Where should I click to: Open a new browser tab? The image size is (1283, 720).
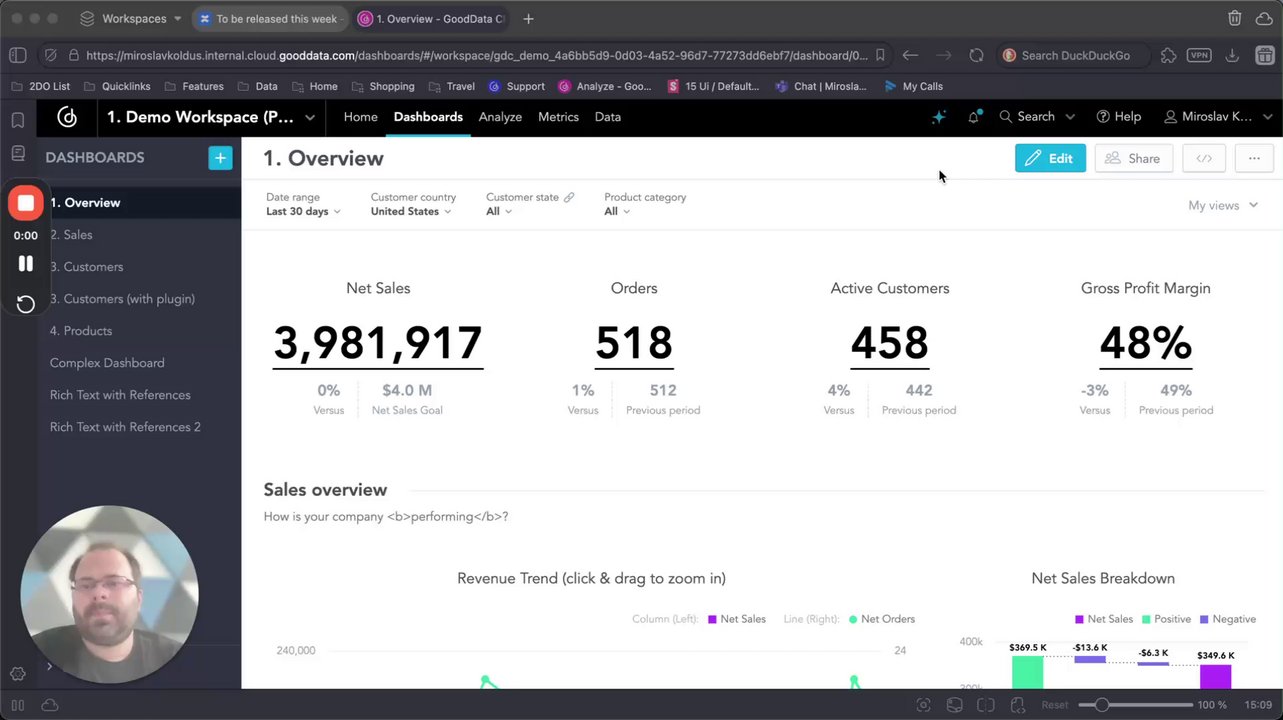(x=528, y=18)
